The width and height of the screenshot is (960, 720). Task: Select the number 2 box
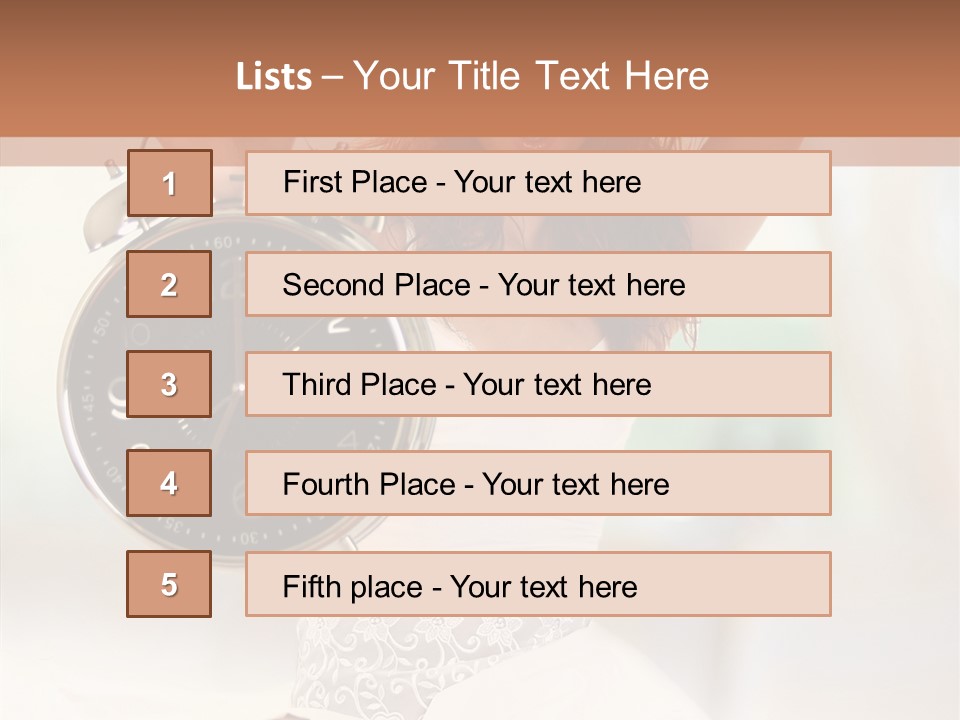[169, 284]
